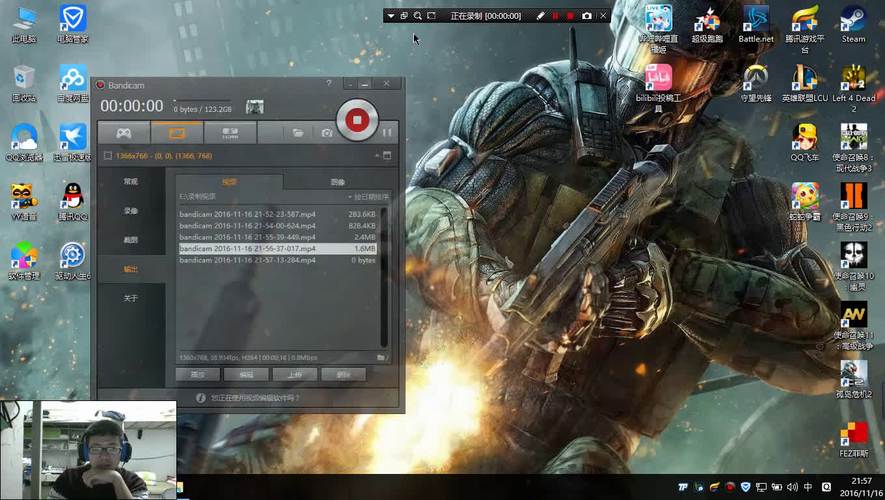This screenshot has width=885, height=500.
Task: Switch to the second tab in output panel
Action: (338, 182)
